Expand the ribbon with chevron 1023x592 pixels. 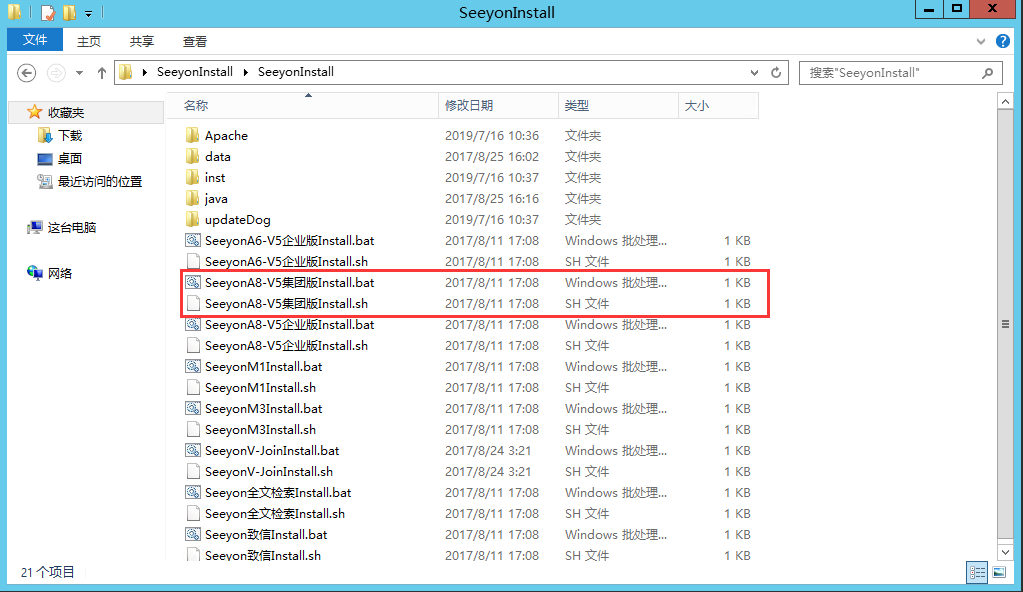tap(981, 41)
